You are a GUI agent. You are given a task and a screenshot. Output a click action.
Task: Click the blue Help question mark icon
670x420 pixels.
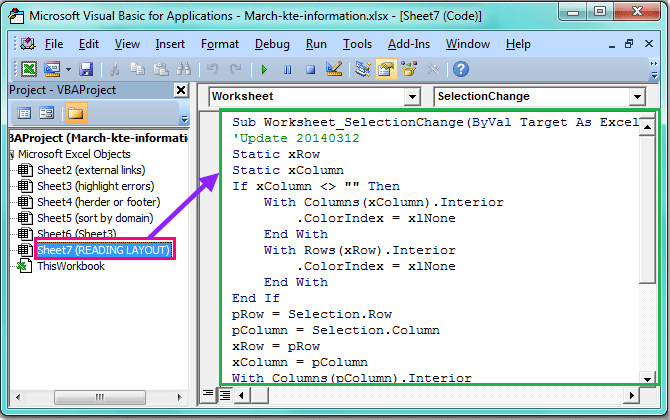pyautogui.click(x=460, y=69)
